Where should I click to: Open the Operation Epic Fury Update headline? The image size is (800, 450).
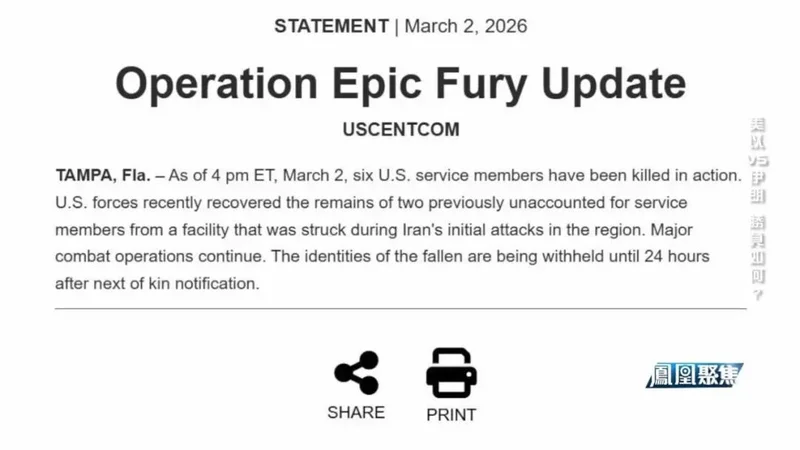pos(400,84)
